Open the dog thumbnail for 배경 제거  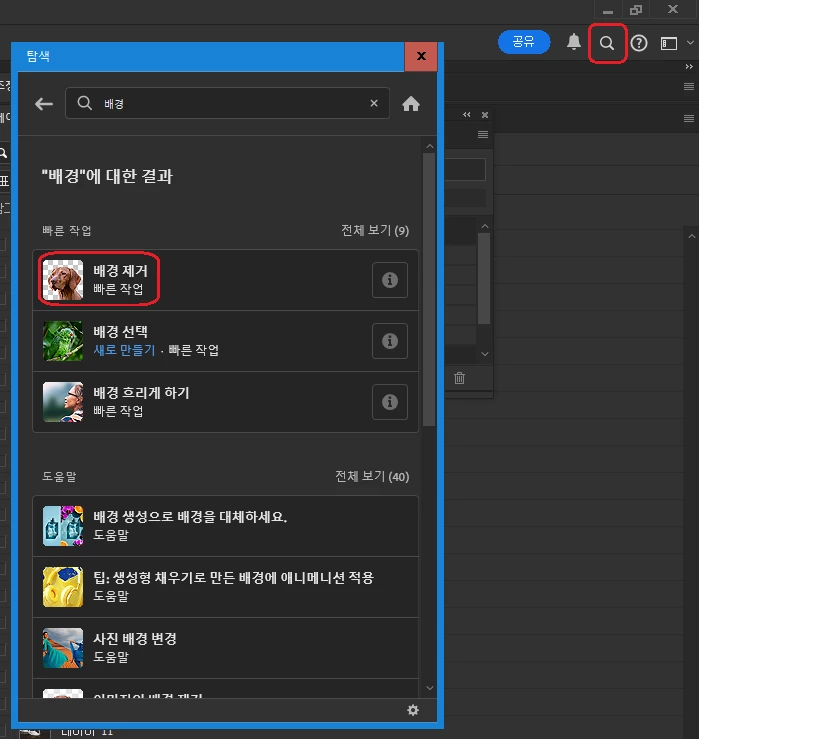click(63, 280)
